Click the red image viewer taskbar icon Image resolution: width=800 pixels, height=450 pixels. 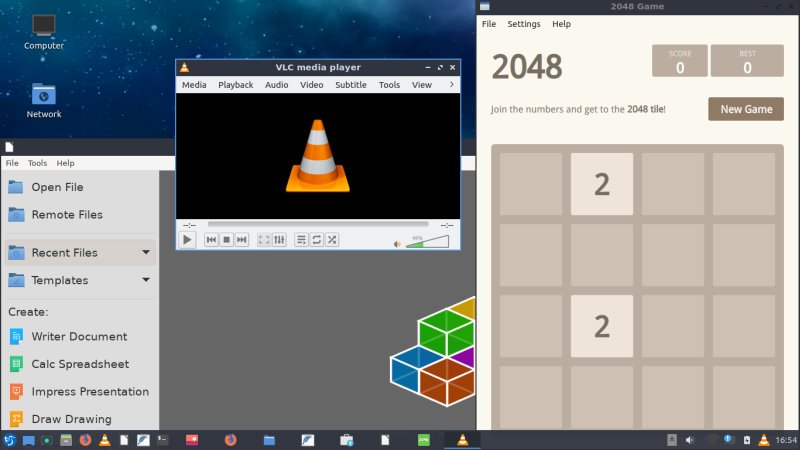point(192,440)
